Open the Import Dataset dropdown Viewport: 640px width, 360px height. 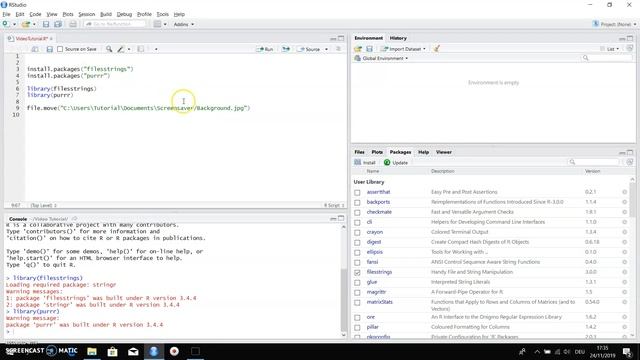pyautogui.click(x=403, y=49)
